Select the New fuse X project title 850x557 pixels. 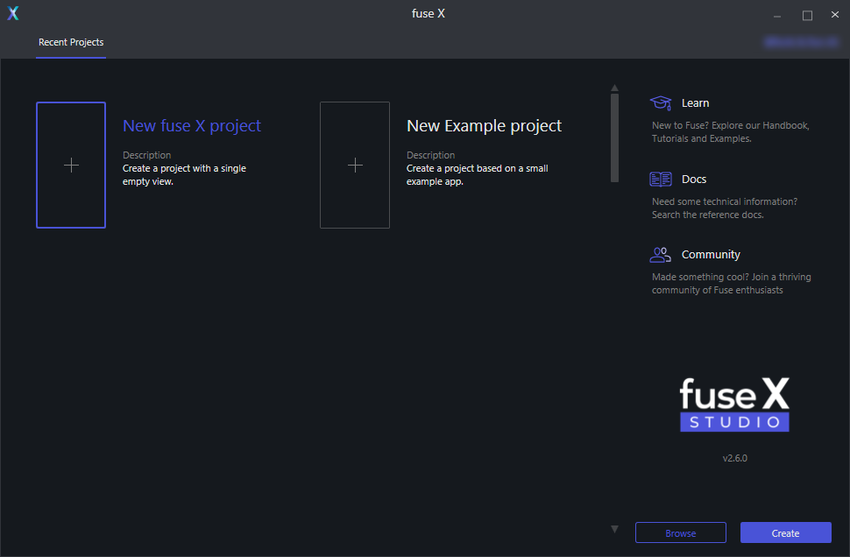[x=191, y=126]
